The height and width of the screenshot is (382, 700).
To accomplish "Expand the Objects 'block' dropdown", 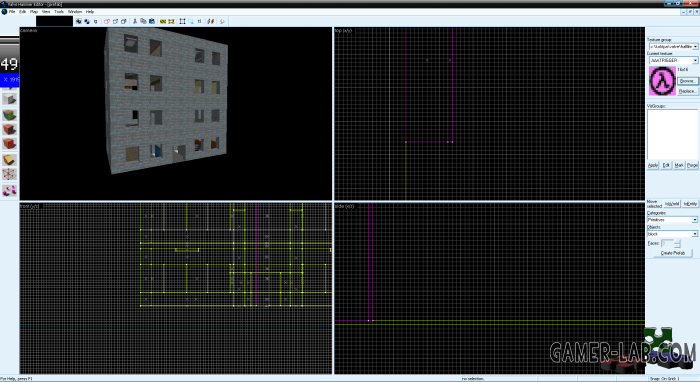I will 695,234.
